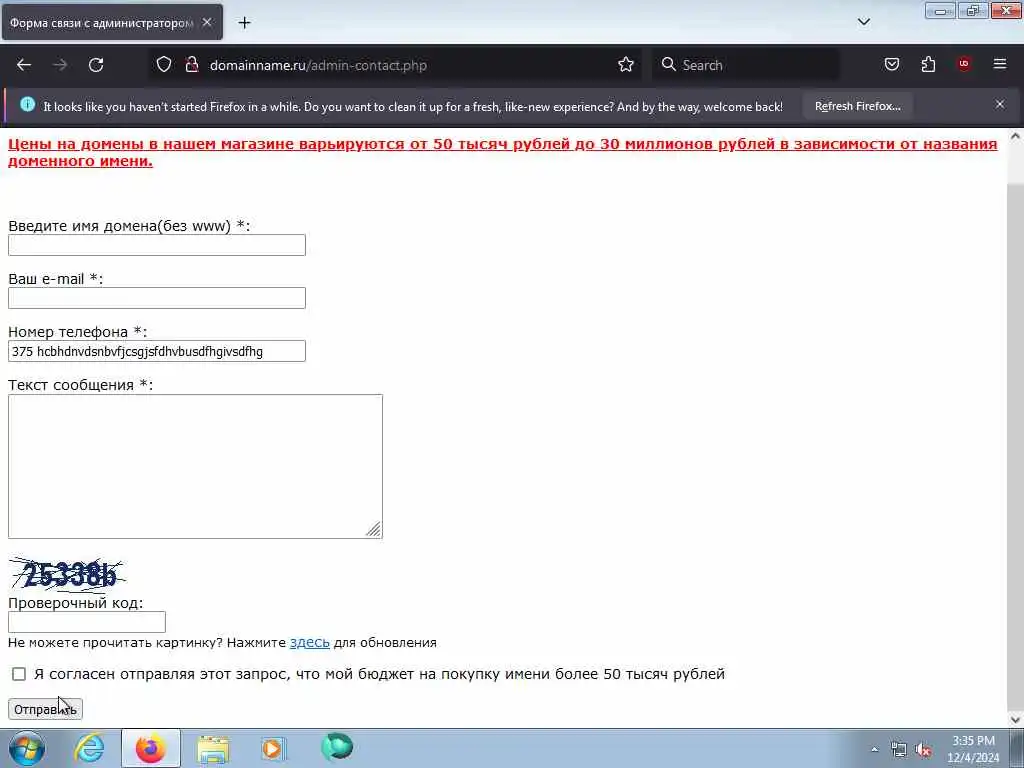Screen dimensions: 1024x768
Task: Expand the list all tabs chevron
Action: [x=863, y=22]
